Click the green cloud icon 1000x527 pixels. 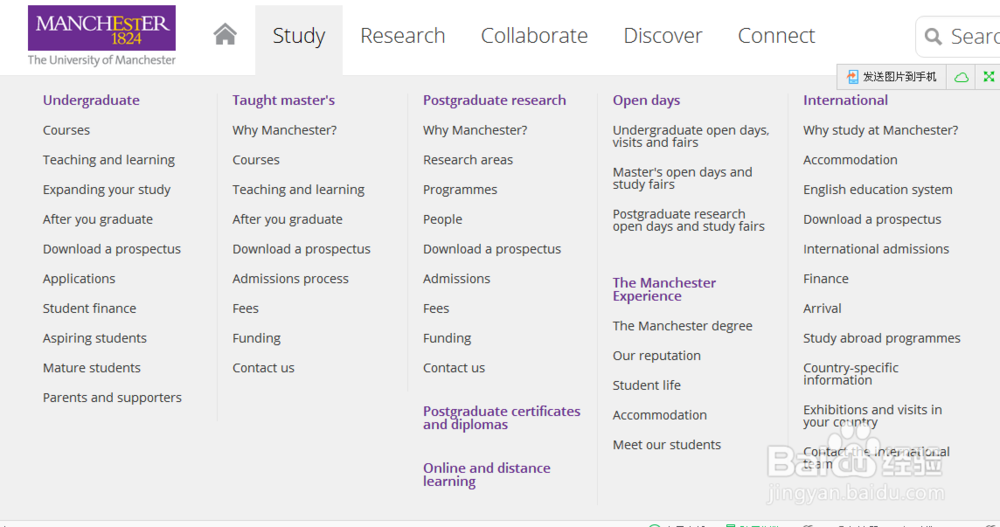[961, 77]
